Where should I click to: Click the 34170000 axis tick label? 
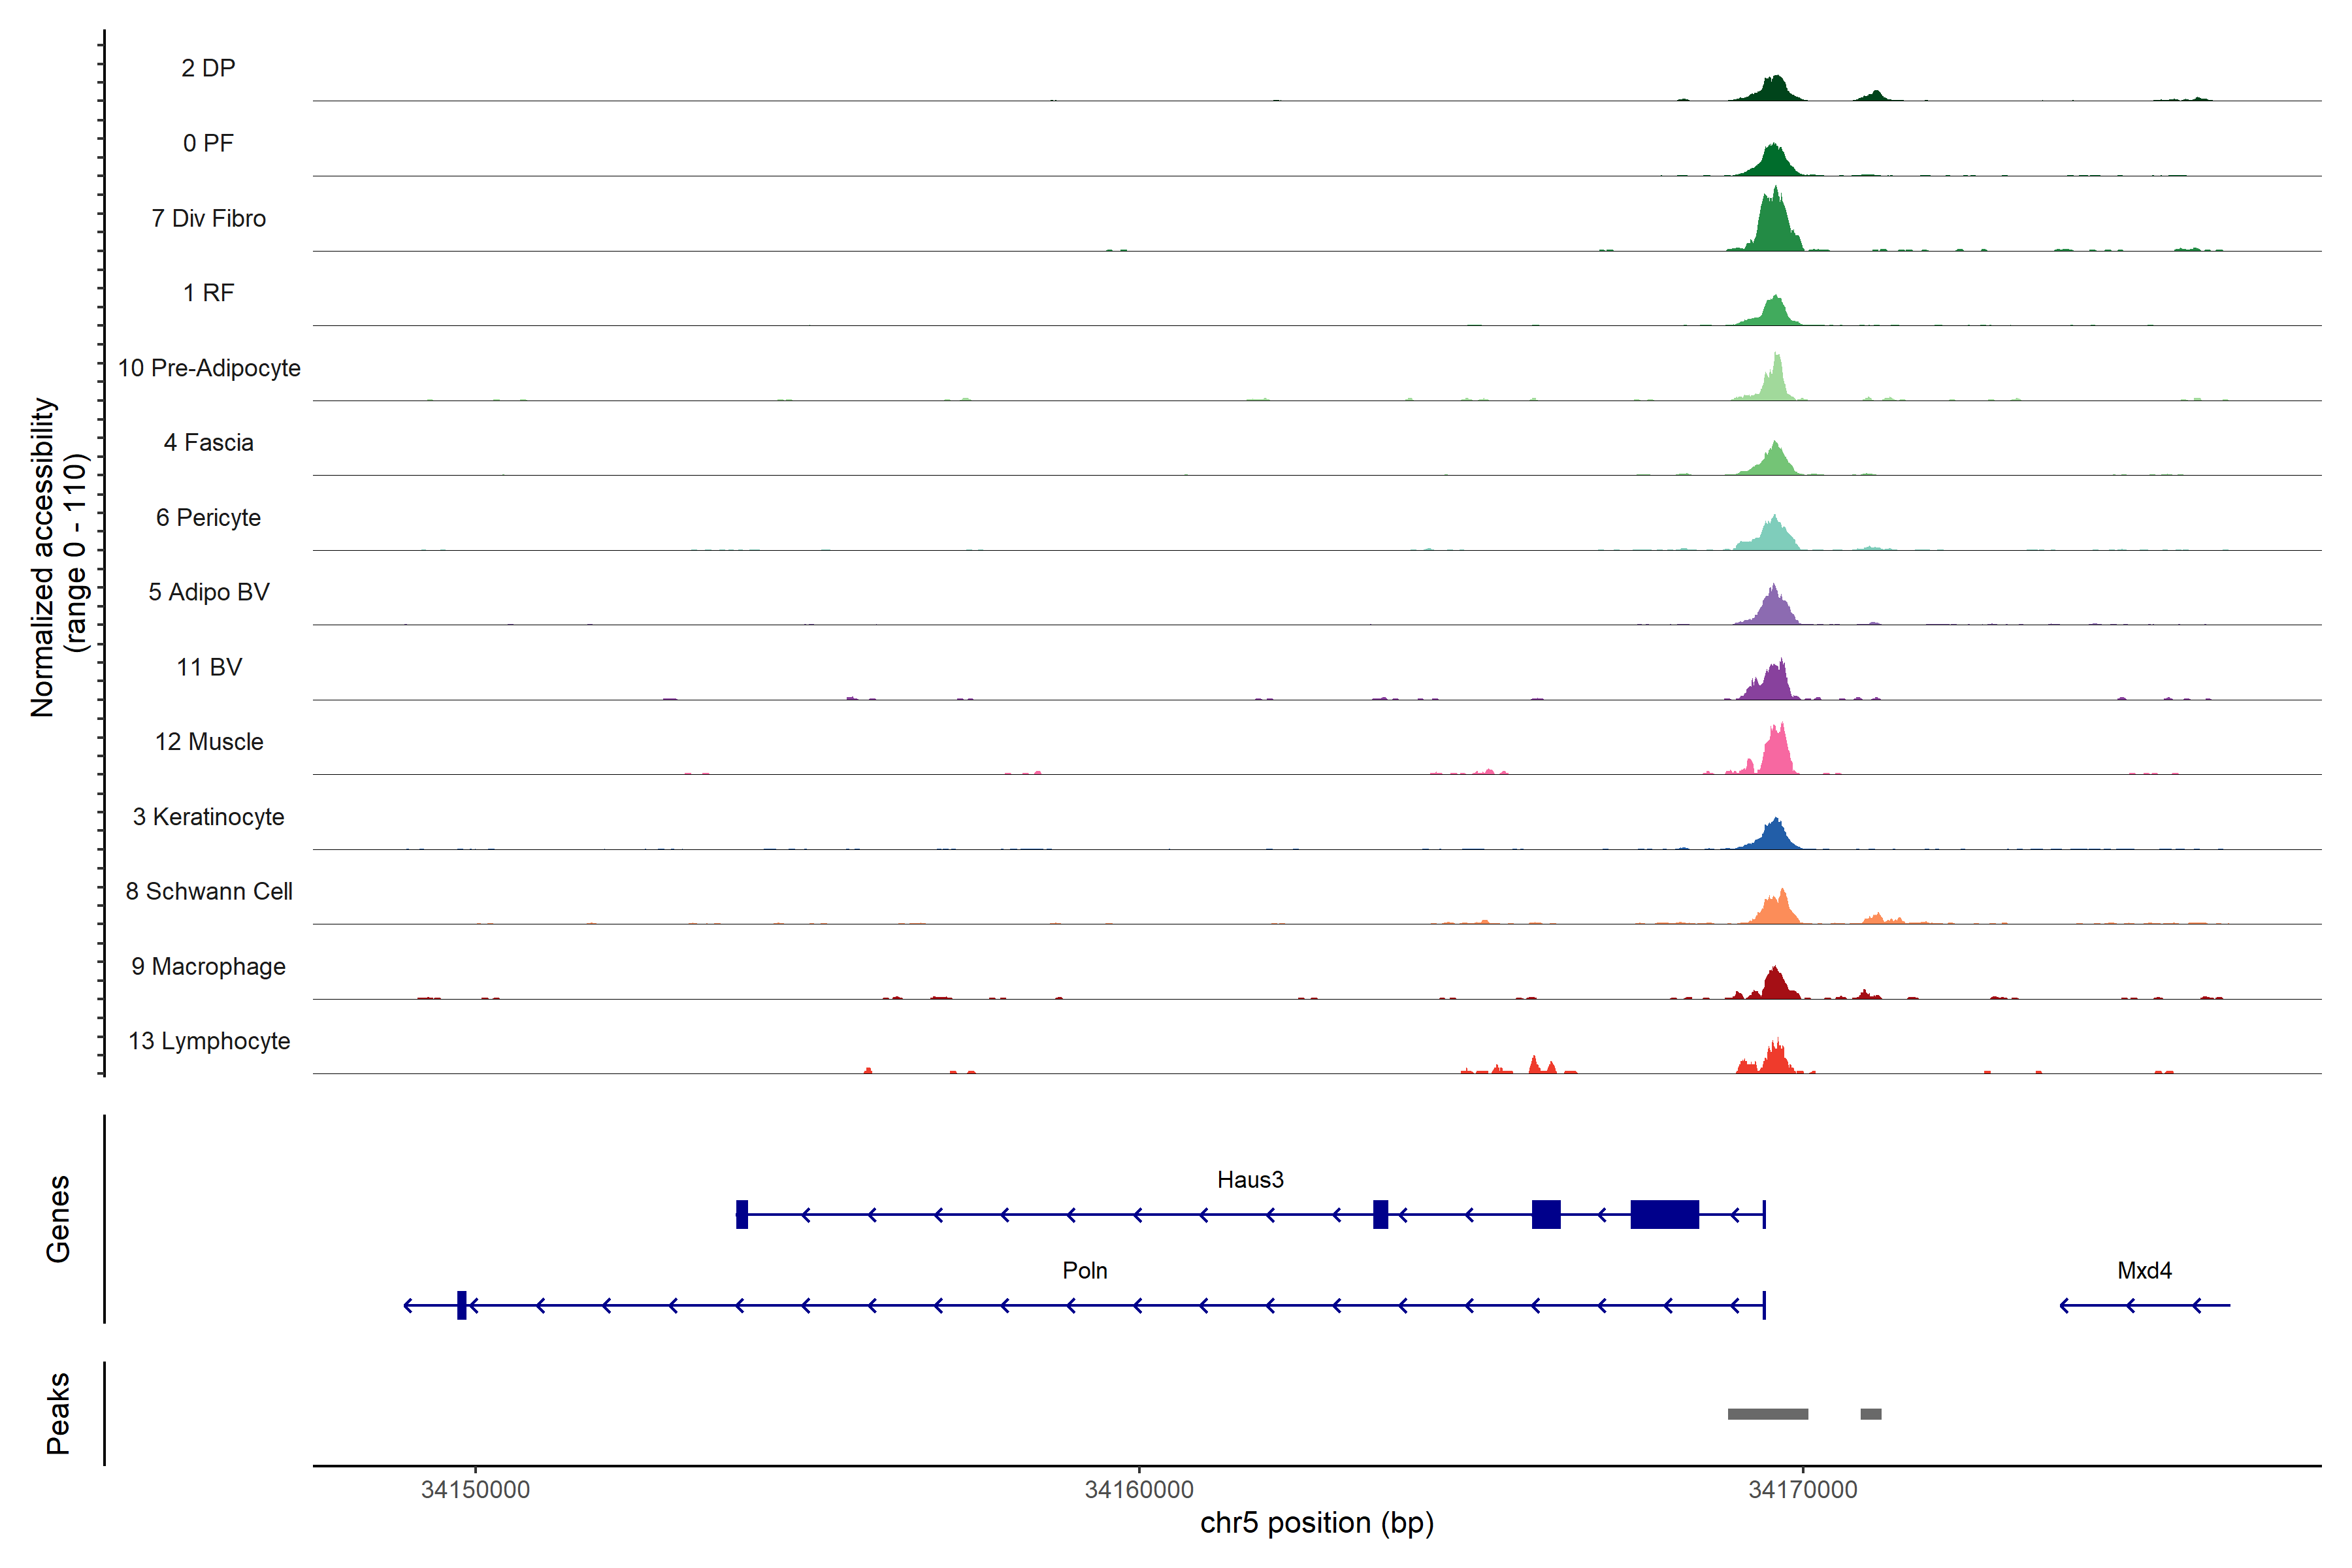coord(1802,1489)
